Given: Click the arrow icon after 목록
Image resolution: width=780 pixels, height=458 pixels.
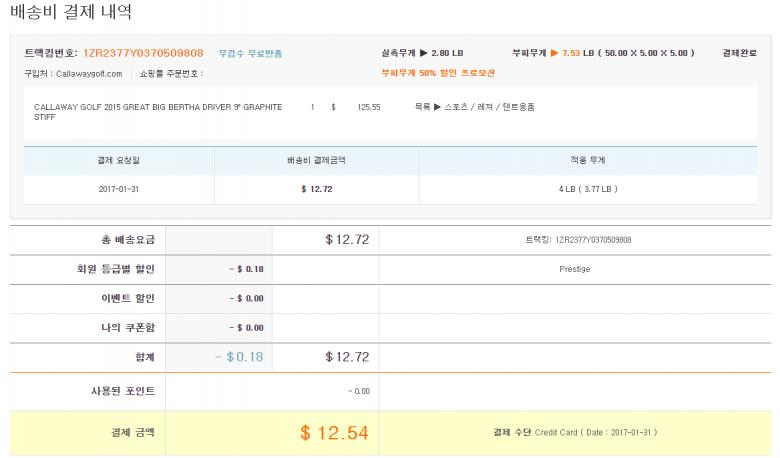Looking at the screenshot, I should pyautogui.click(x=439, y=106).
